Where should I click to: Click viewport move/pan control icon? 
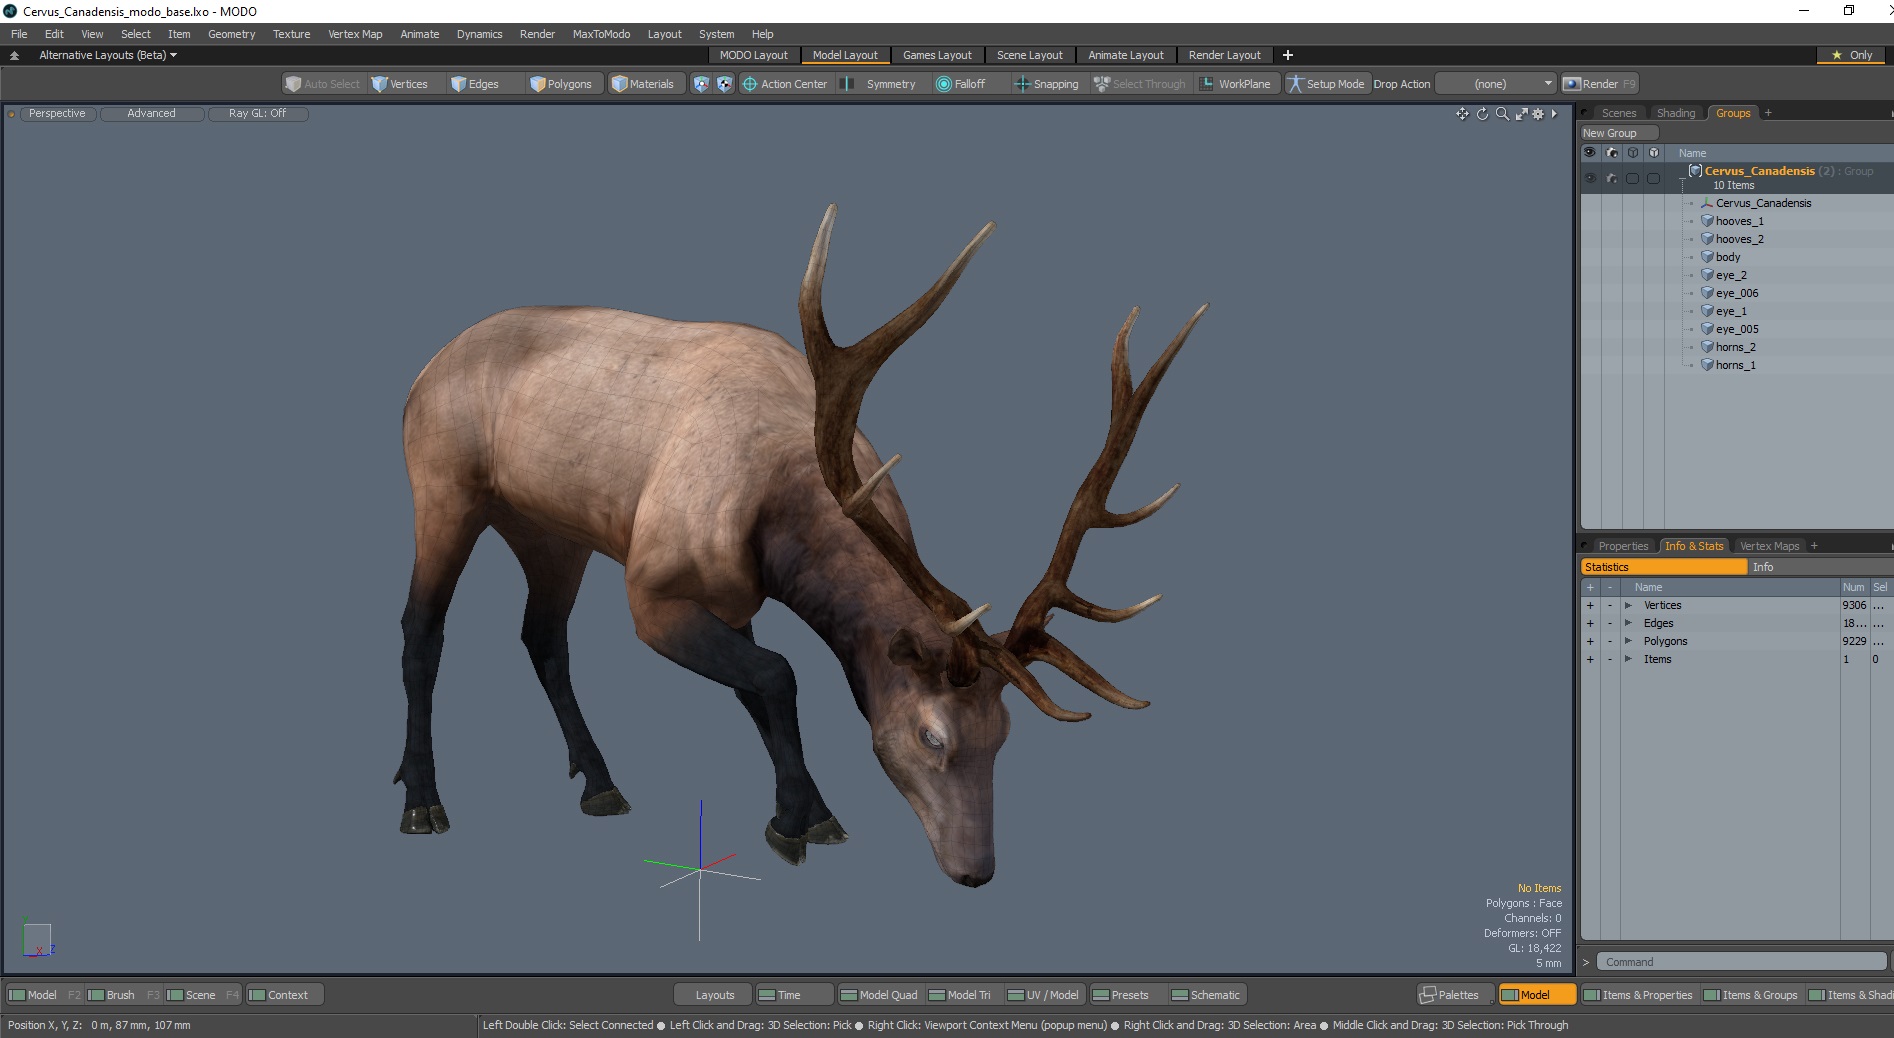click(x=1462, y=114)
